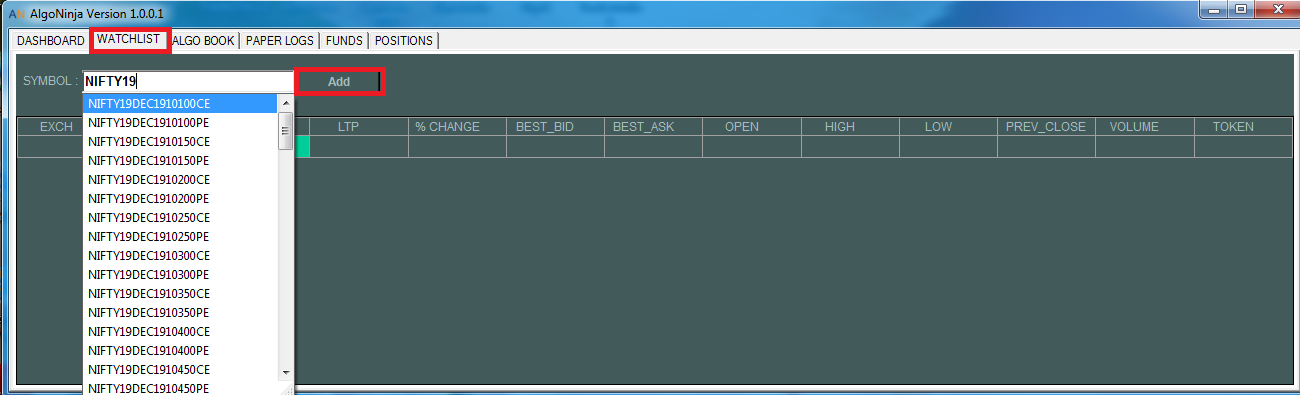Open the FUNDS tab
The width and height of the screenshot is (1300, 395).
[344, 41]
